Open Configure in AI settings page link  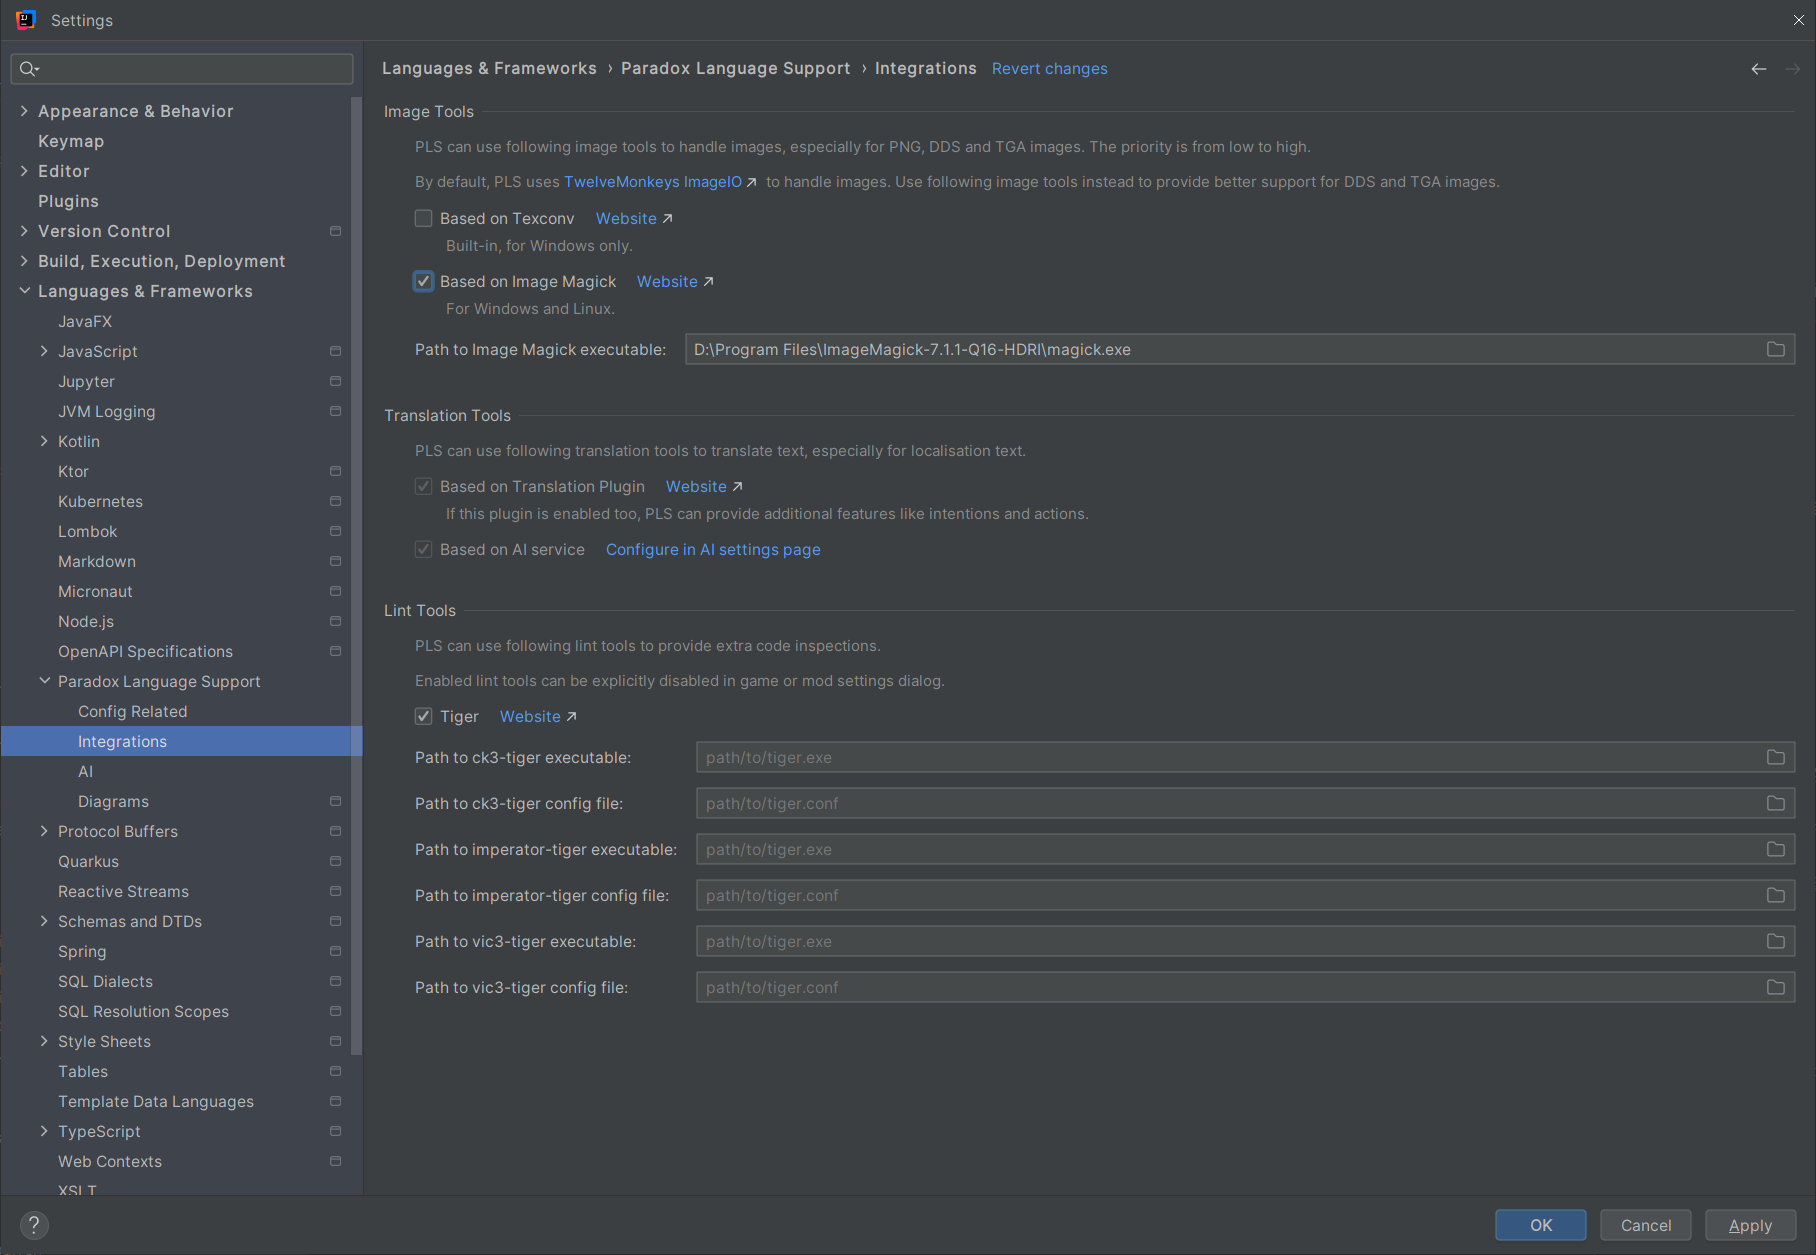[713, 549]
